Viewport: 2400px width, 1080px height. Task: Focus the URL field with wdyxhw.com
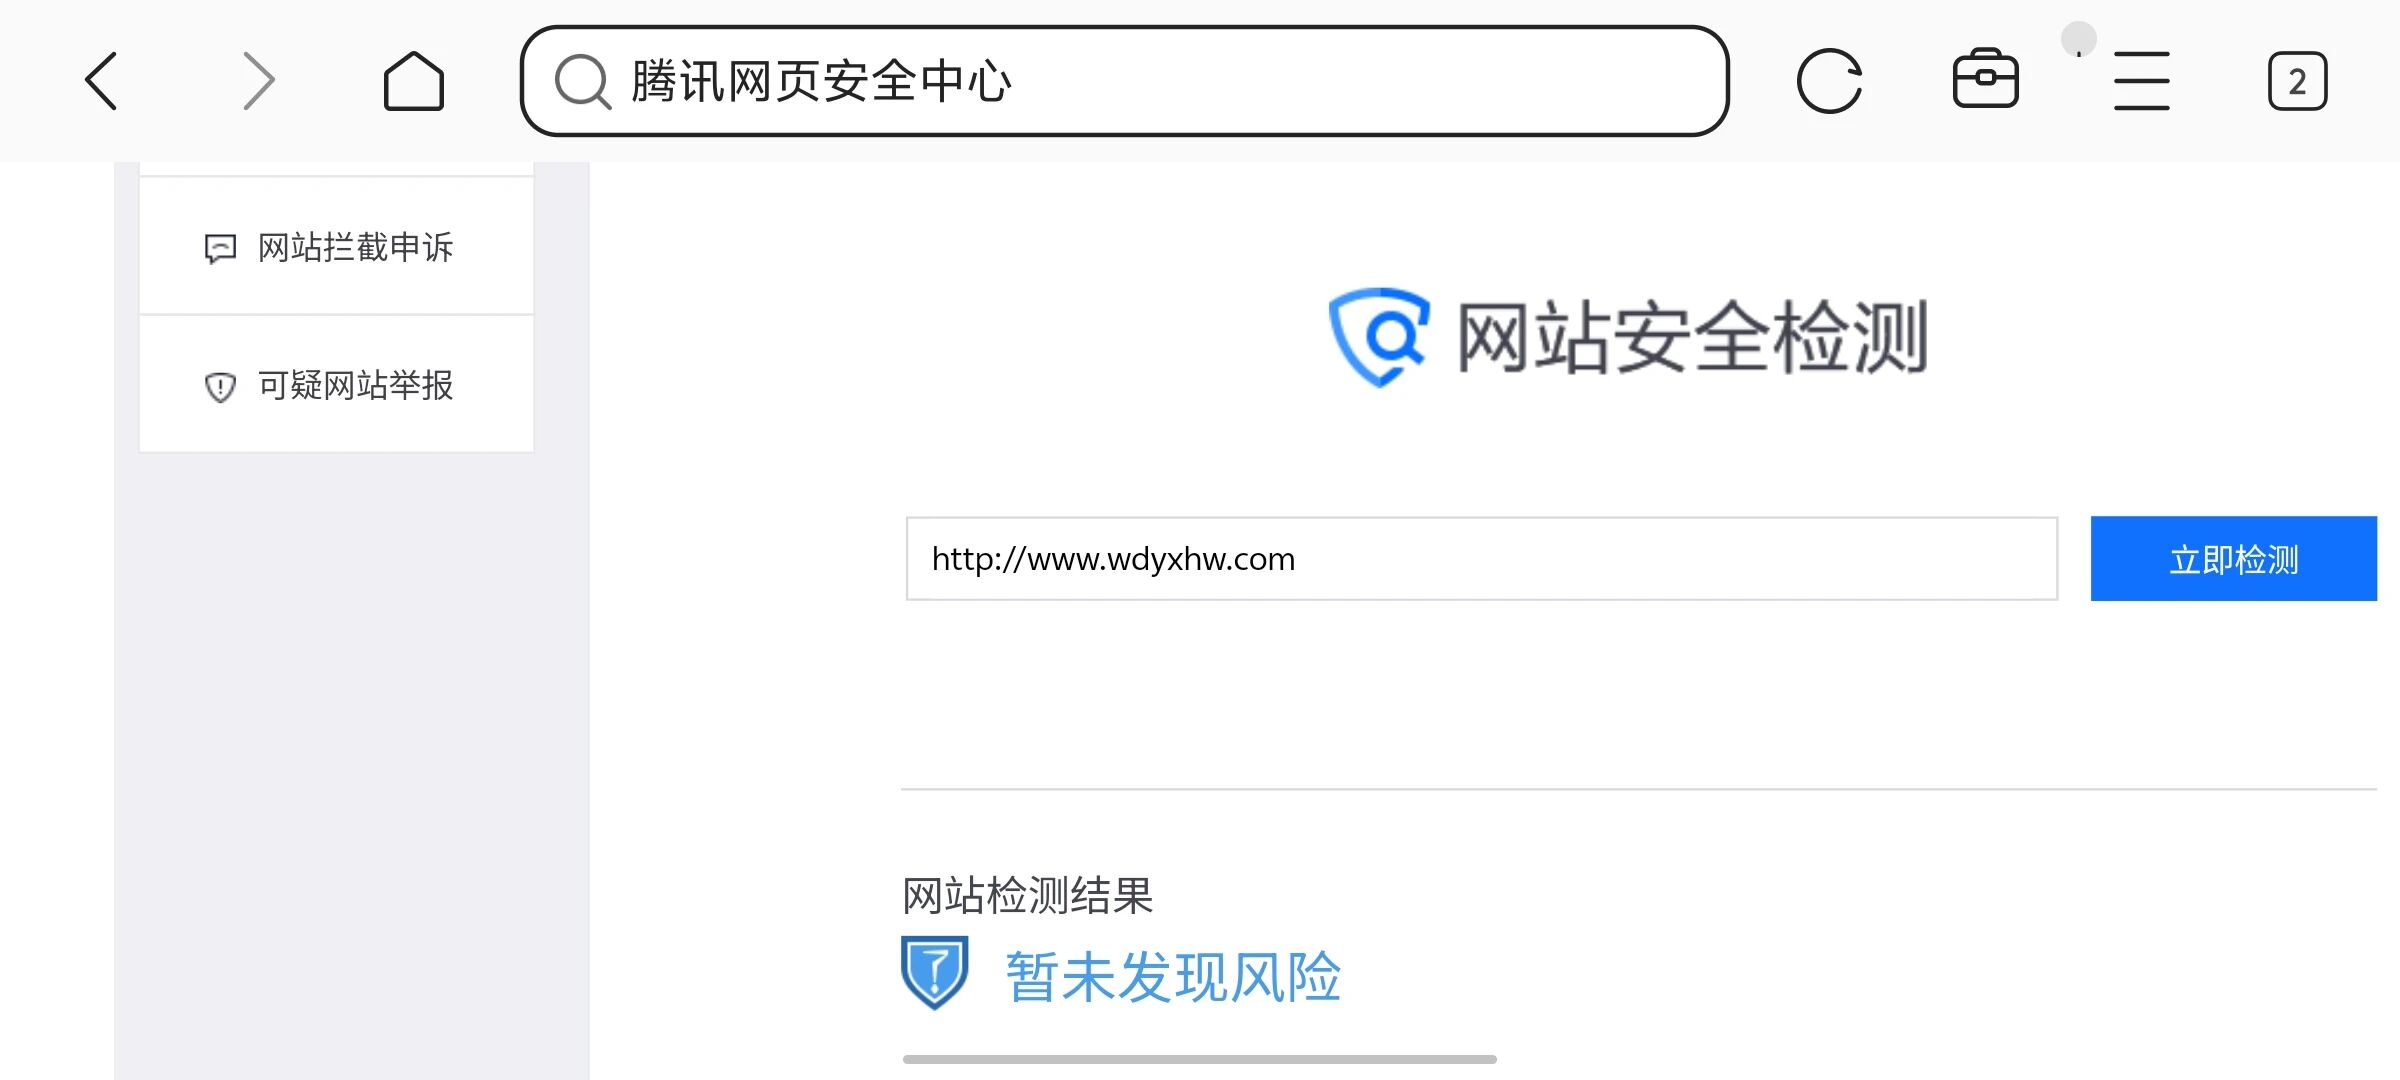[x=1482, y=559]
